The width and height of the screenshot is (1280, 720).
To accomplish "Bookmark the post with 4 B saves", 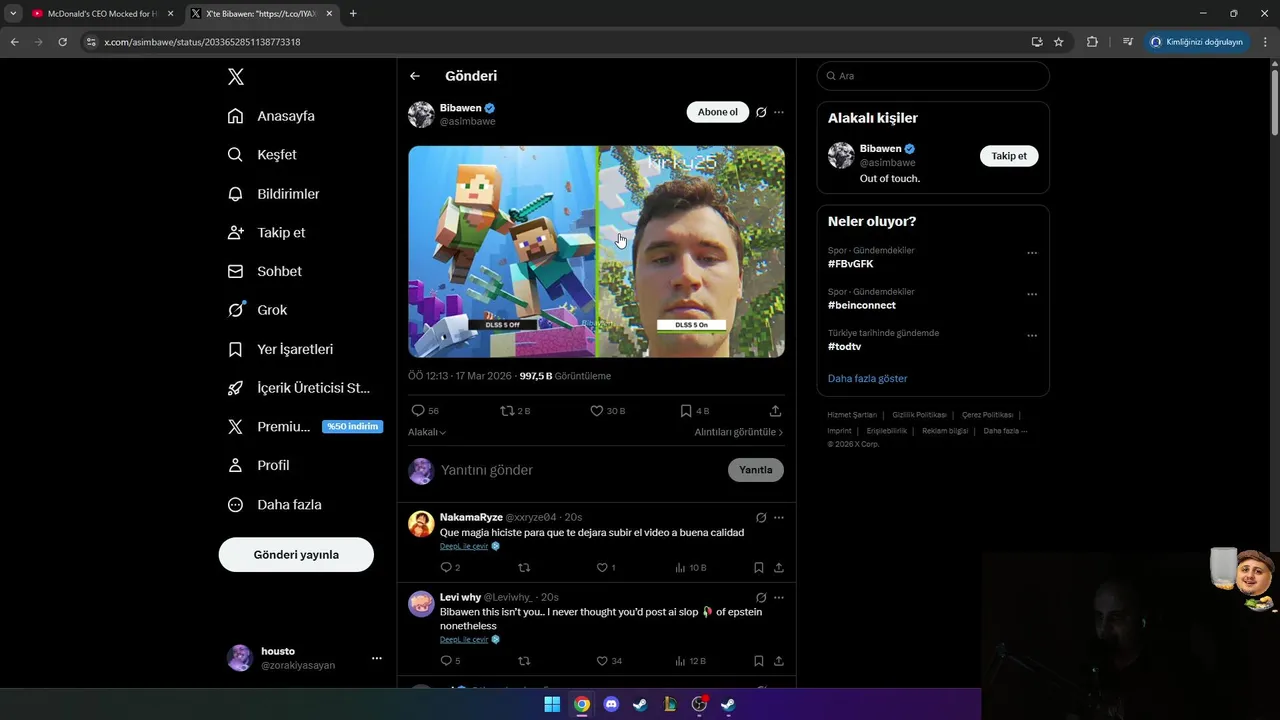I will [x=686, y=411].
